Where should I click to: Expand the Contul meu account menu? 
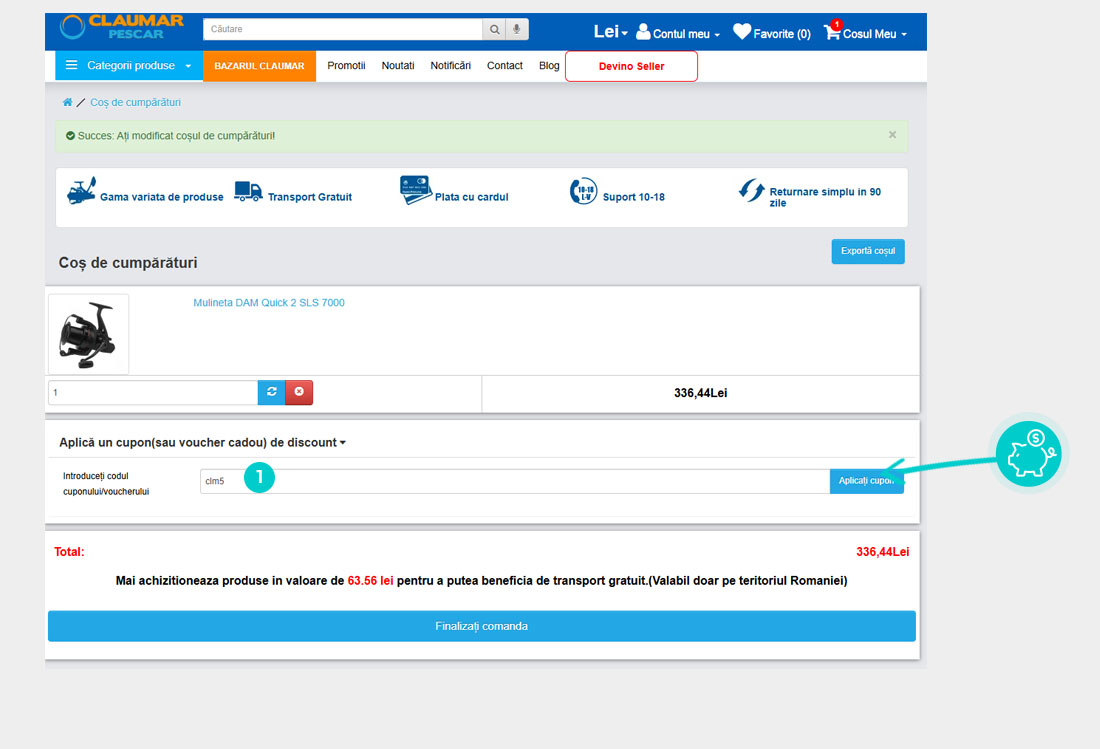click(x=678, y=33)
